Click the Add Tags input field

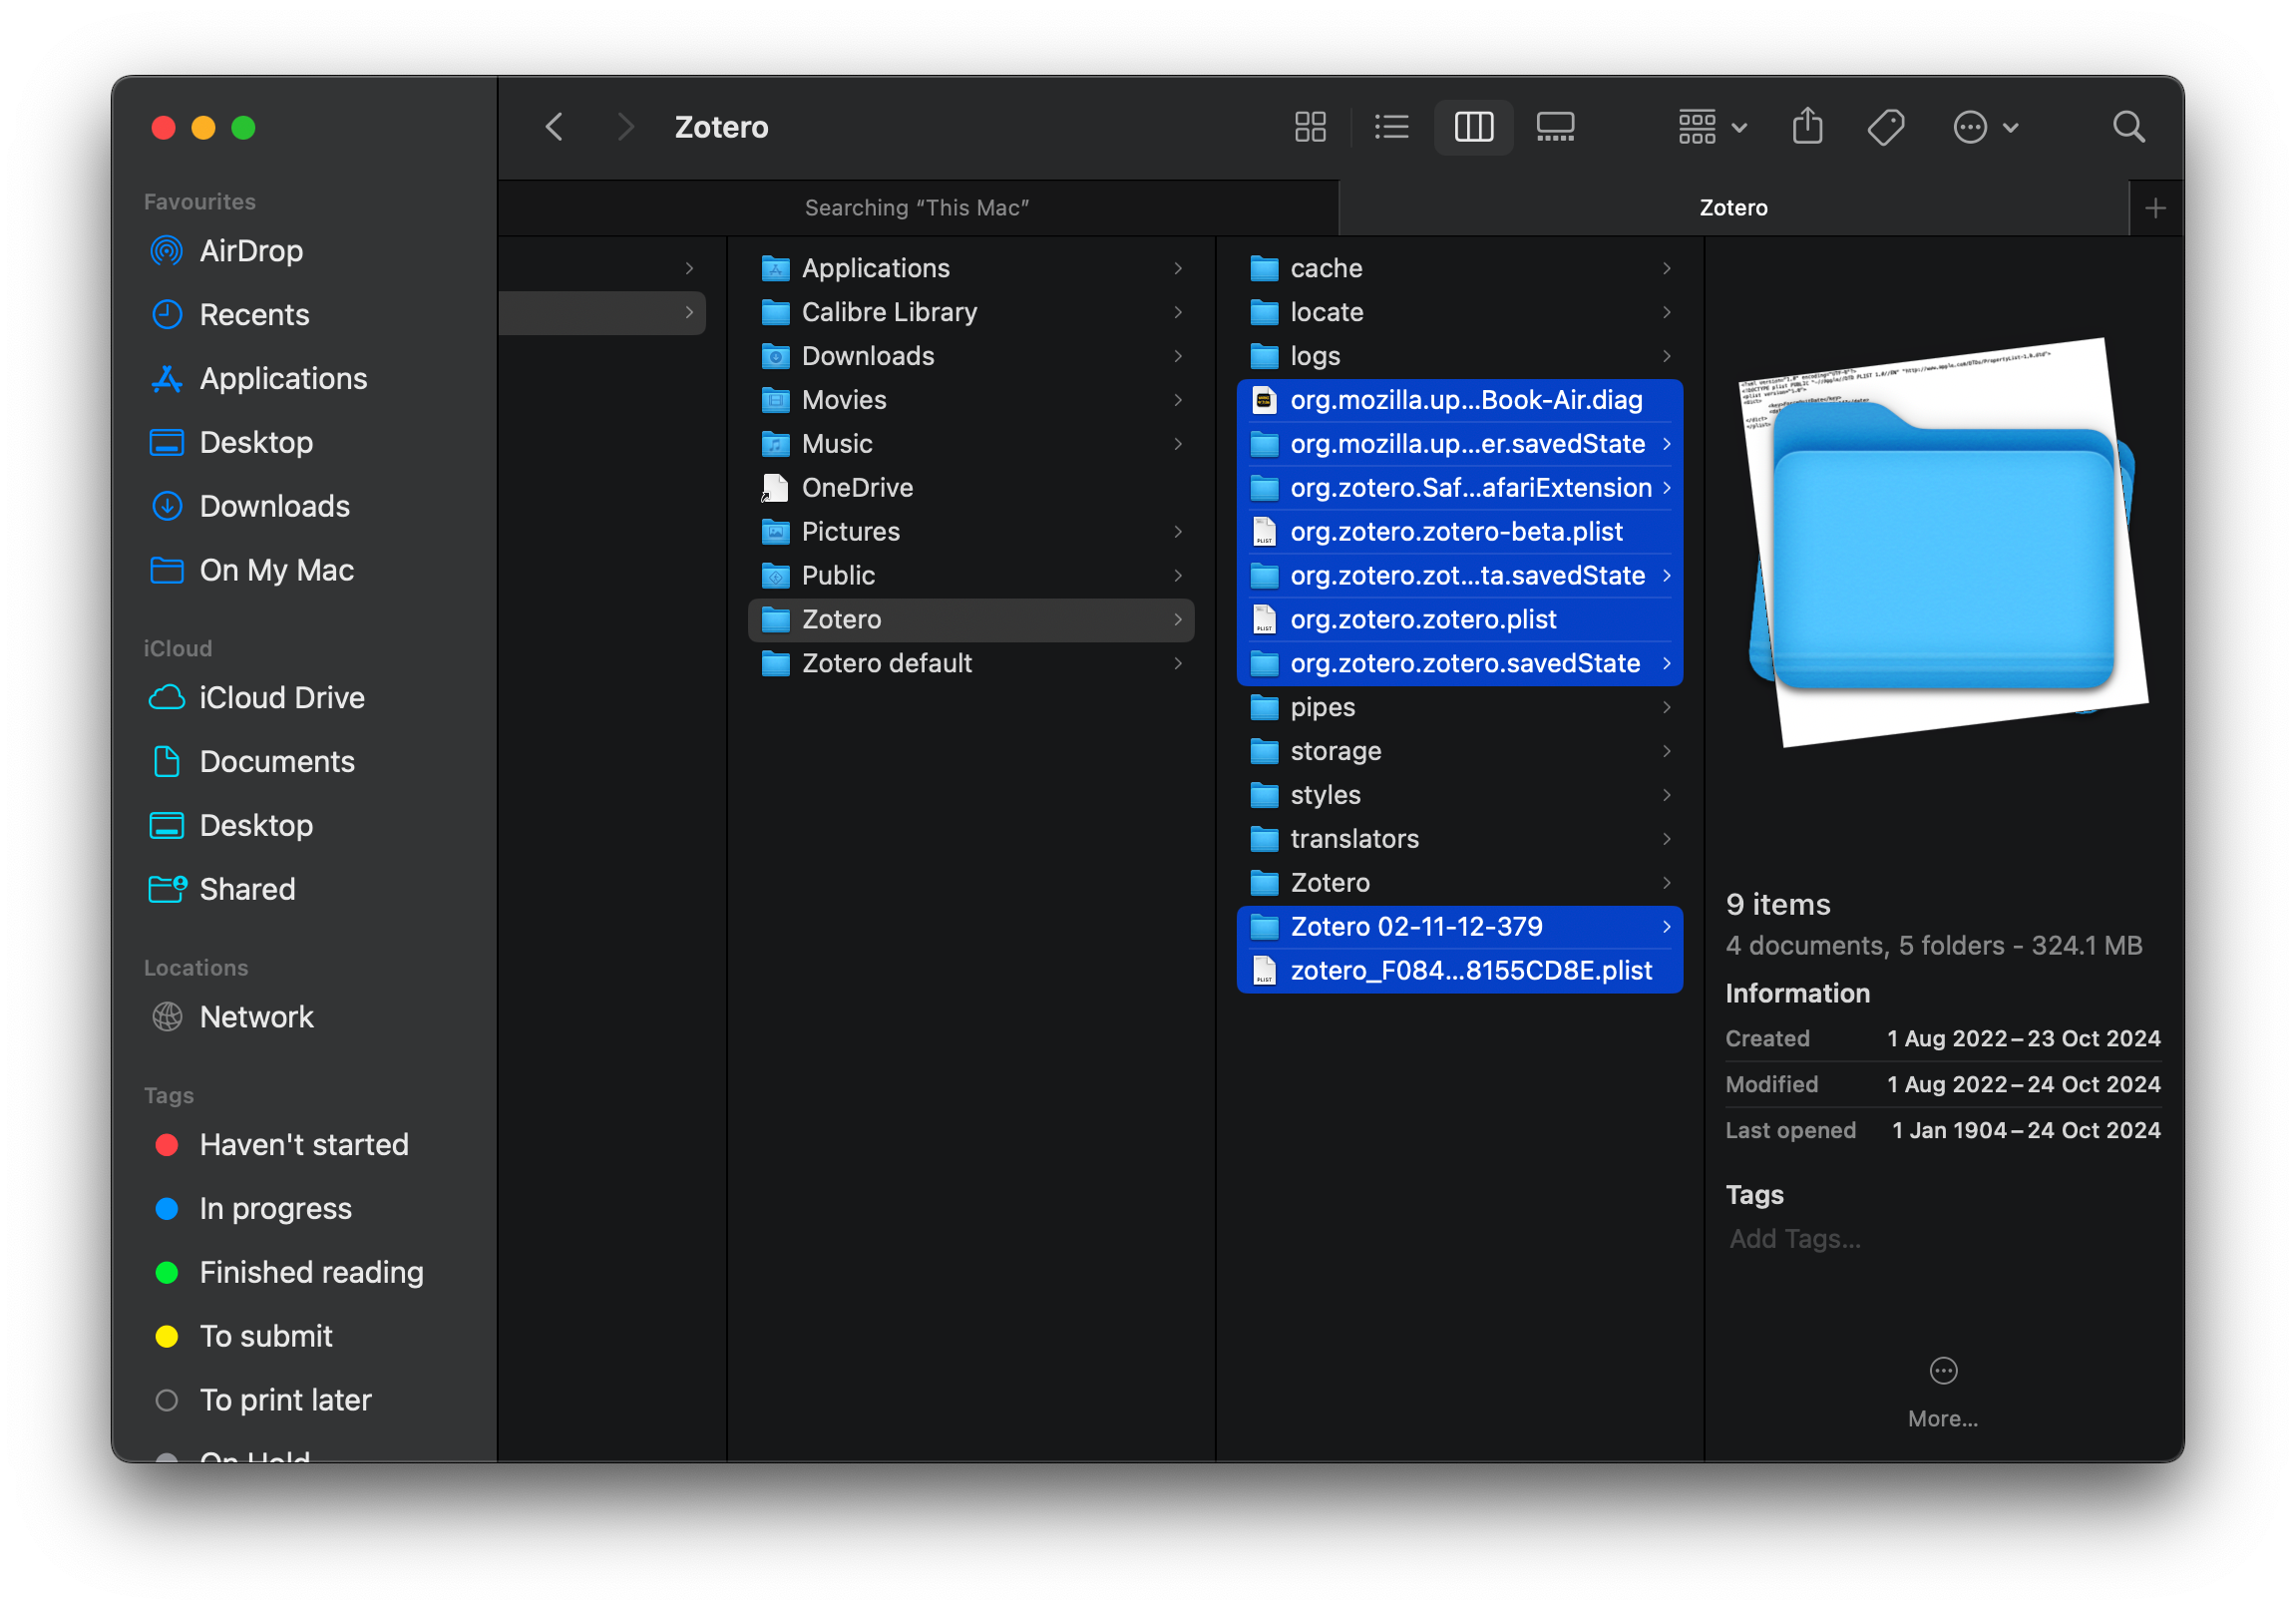coord(1795,1239)
